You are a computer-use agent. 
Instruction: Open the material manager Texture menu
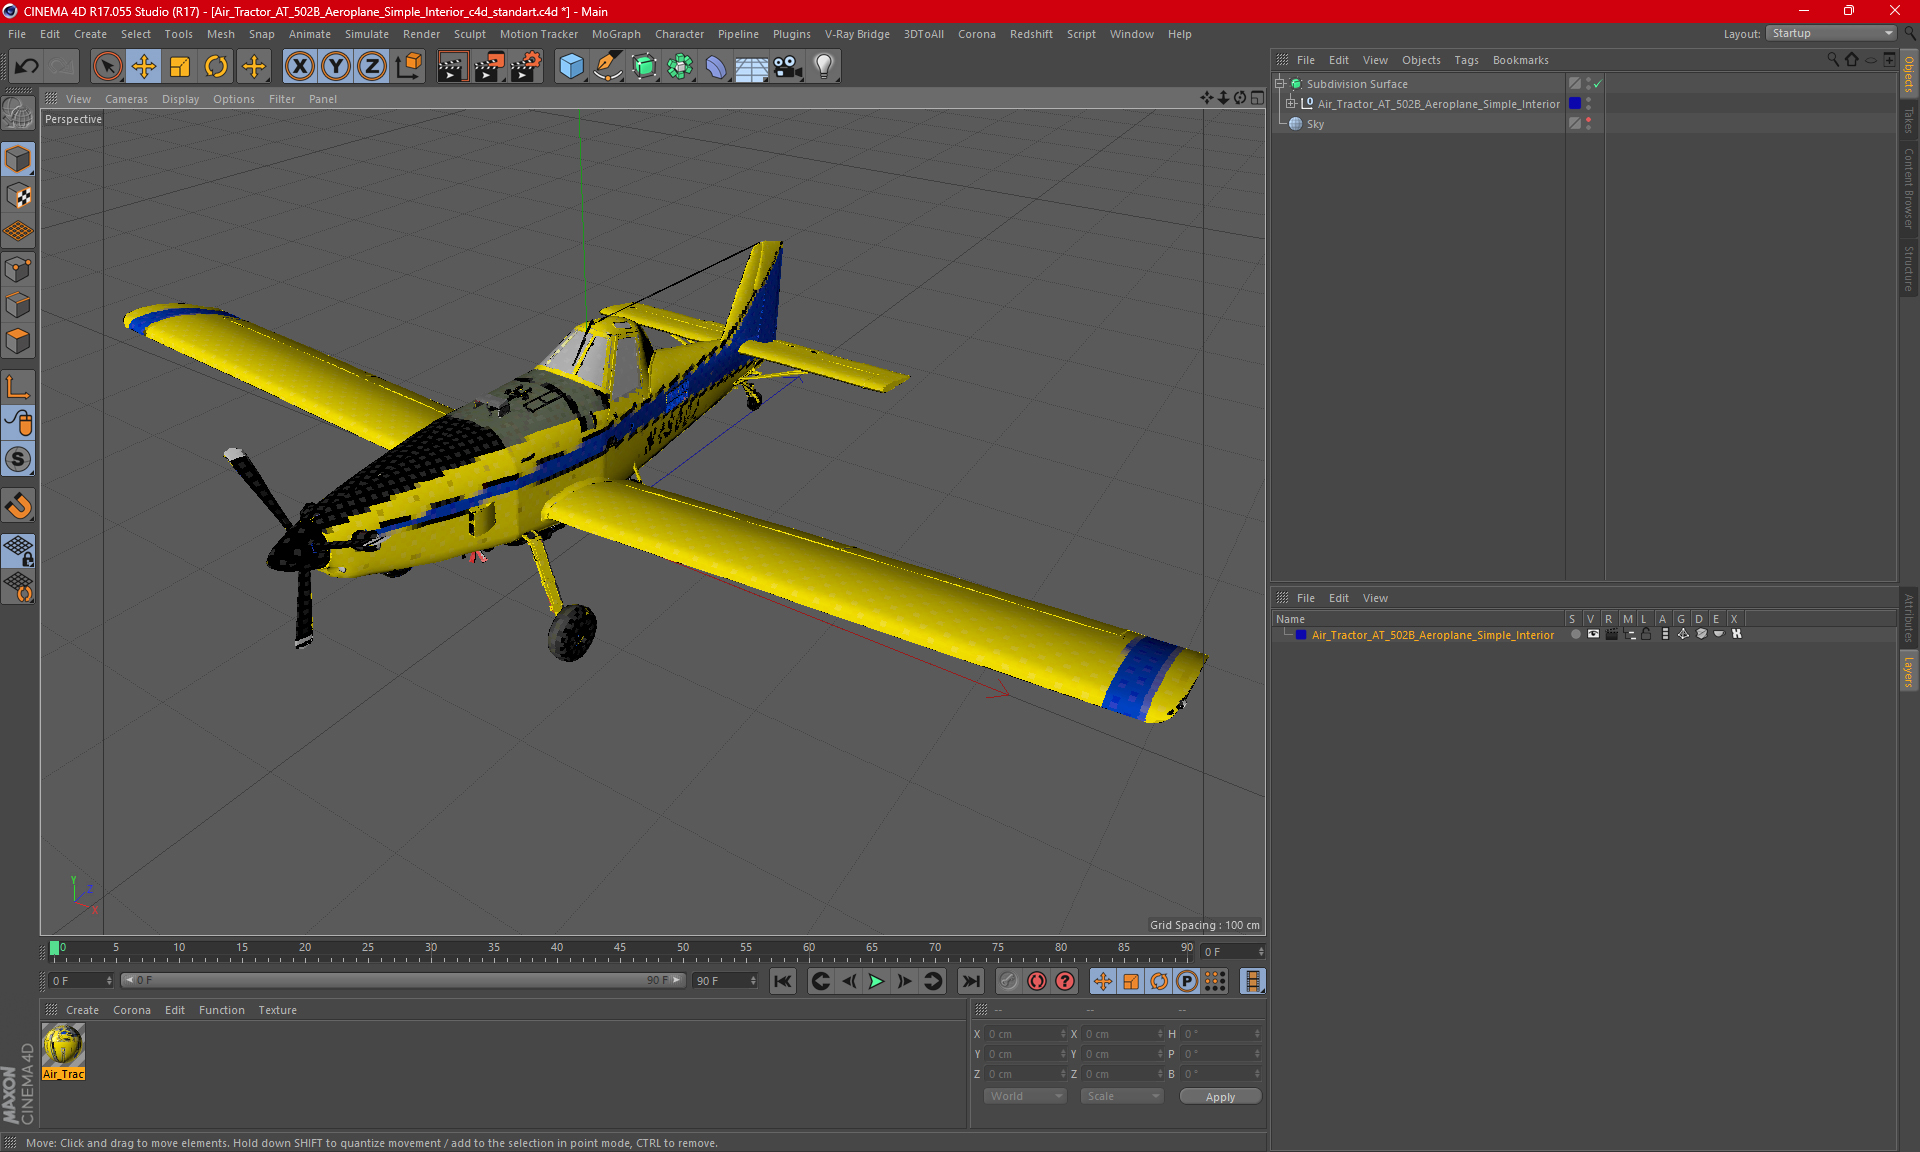coord(277,1010)
